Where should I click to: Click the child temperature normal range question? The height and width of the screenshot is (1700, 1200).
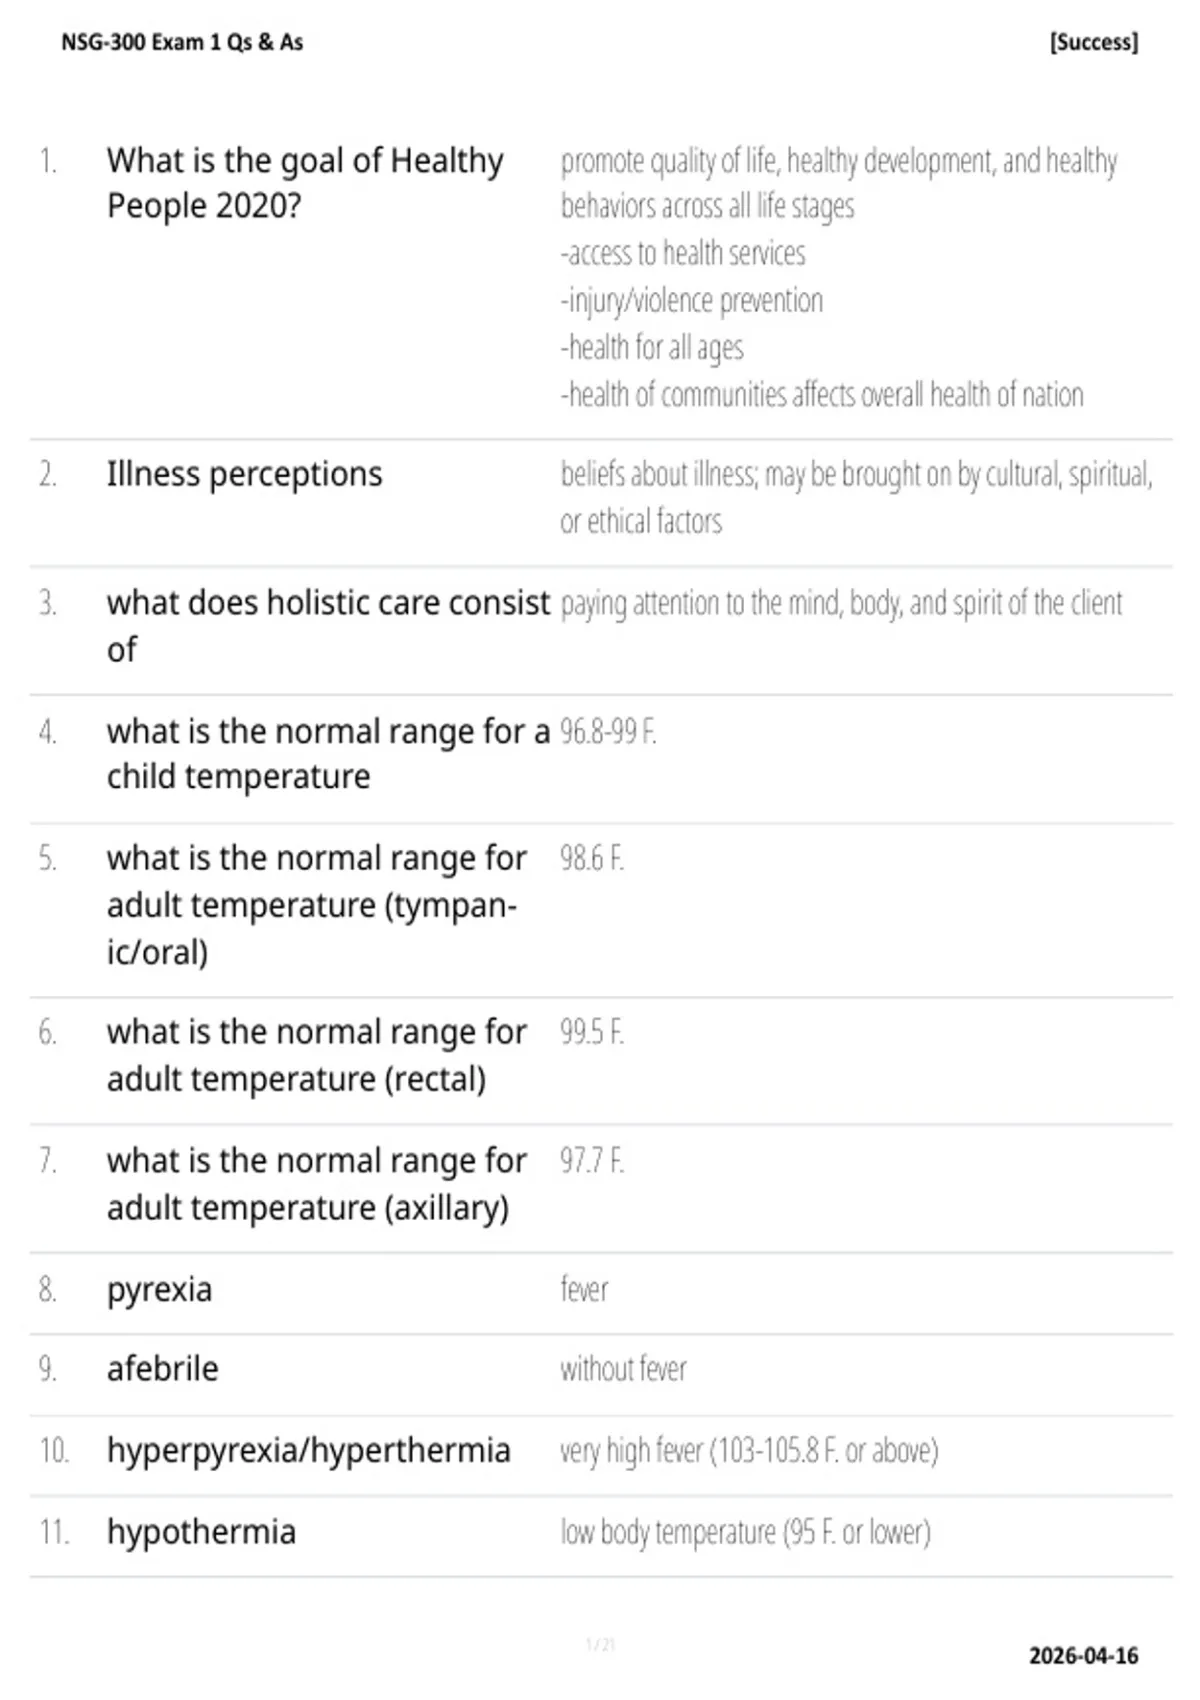(329, 754)
